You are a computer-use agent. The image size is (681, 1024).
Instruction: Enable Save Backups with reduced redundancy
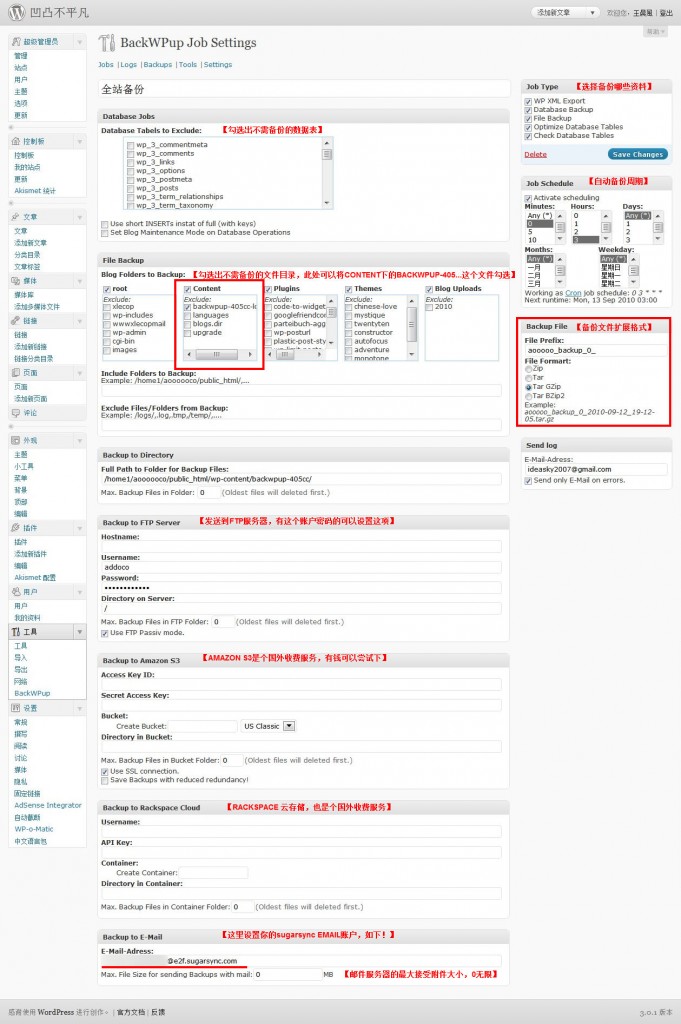[104, 780]
